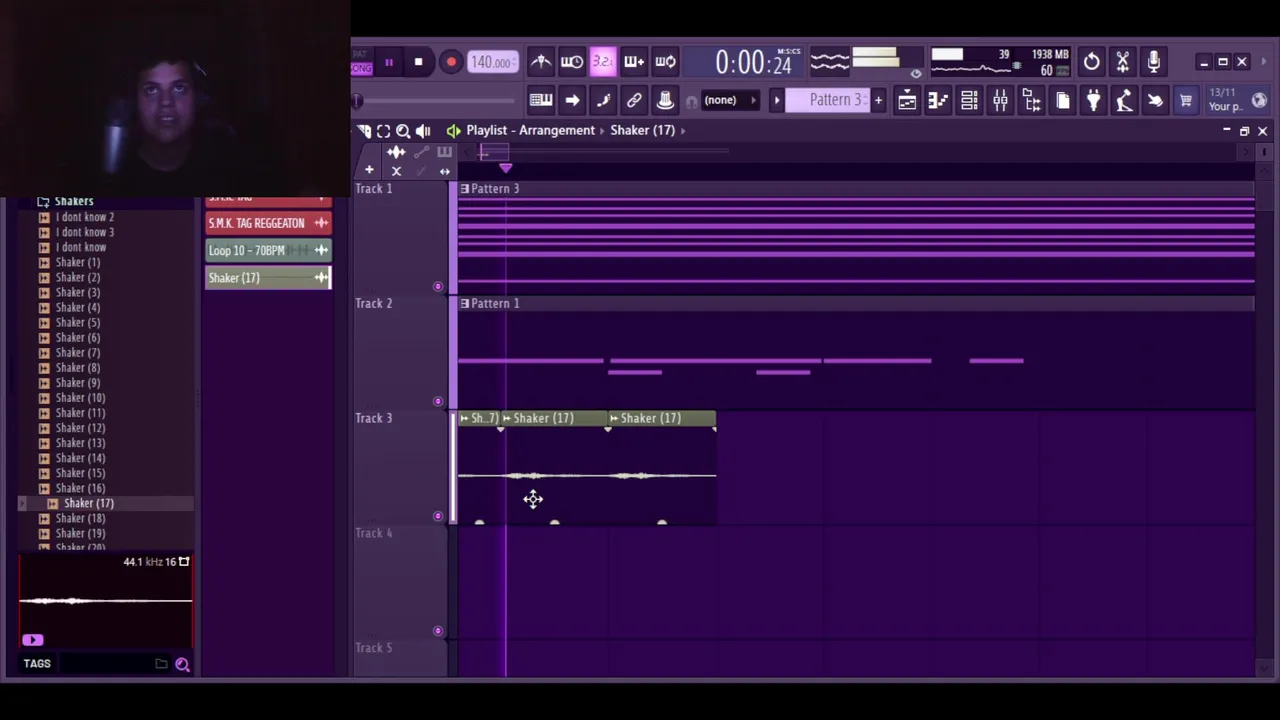This screenshot has width=1280, height=720.
Task: Open pattern menu arrow beside Pattern 3
Action: [x=776, y=100]
